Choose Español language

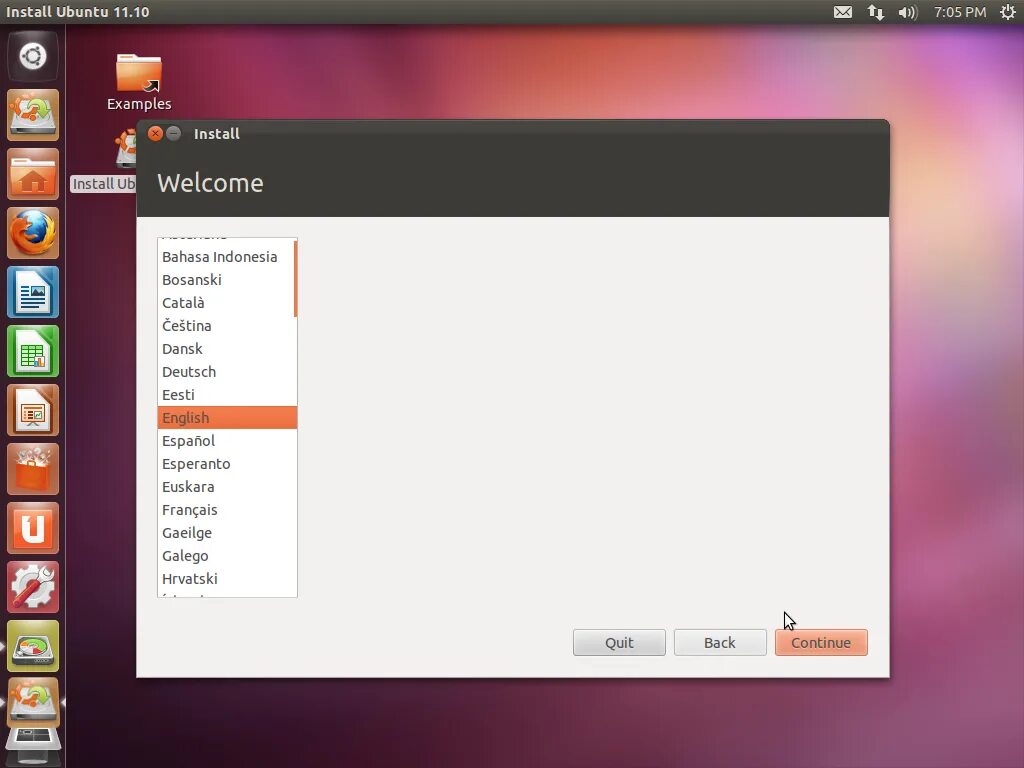point(227,441)
